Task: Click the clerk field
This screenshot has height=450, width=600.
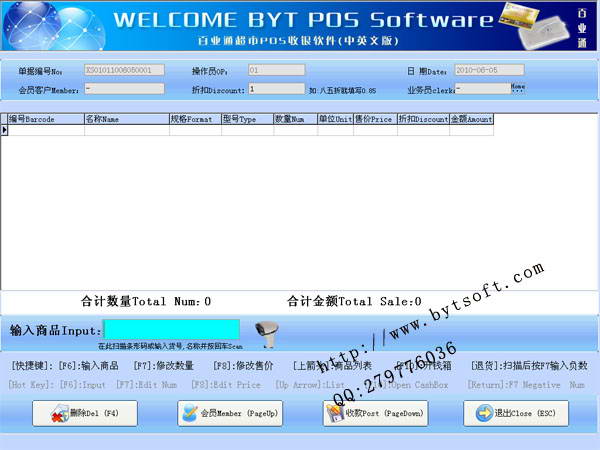Action: pos(483,89)
